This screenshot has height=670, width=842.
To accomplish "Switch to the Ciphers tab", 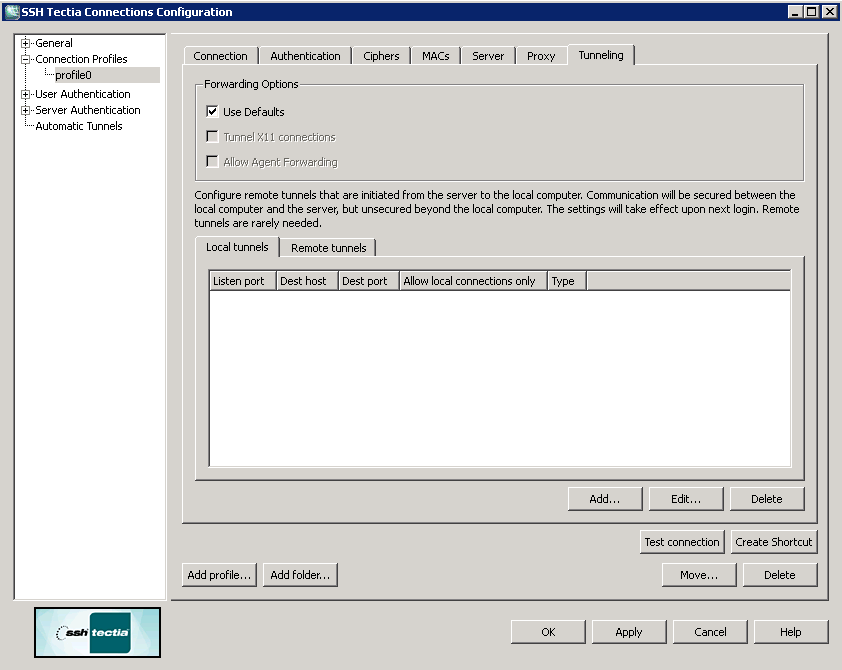I will coord(381,55).
